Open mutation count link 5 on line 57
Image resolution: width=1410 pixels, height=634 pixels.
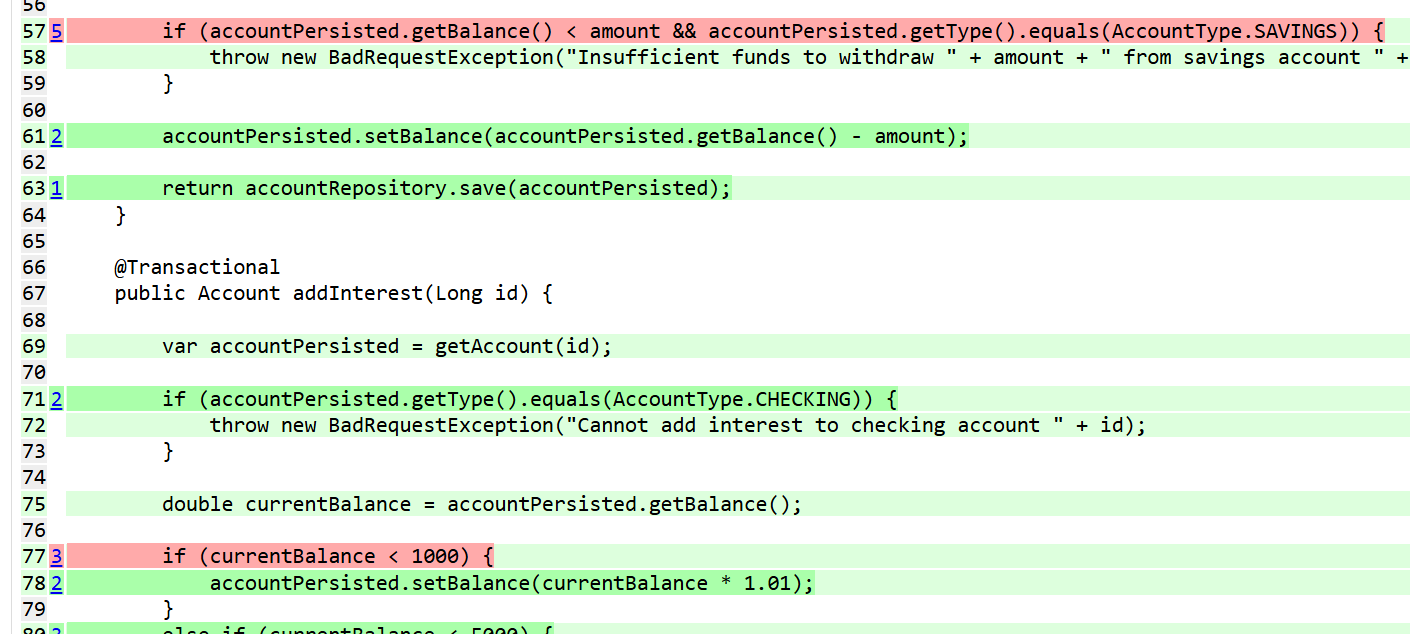point(56,32)
